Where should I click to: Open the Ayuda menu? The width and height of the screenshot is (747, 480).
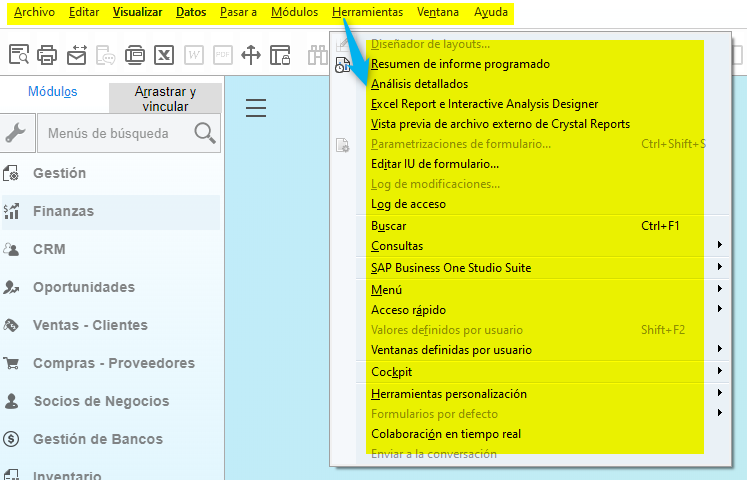(x=491, y=12)
